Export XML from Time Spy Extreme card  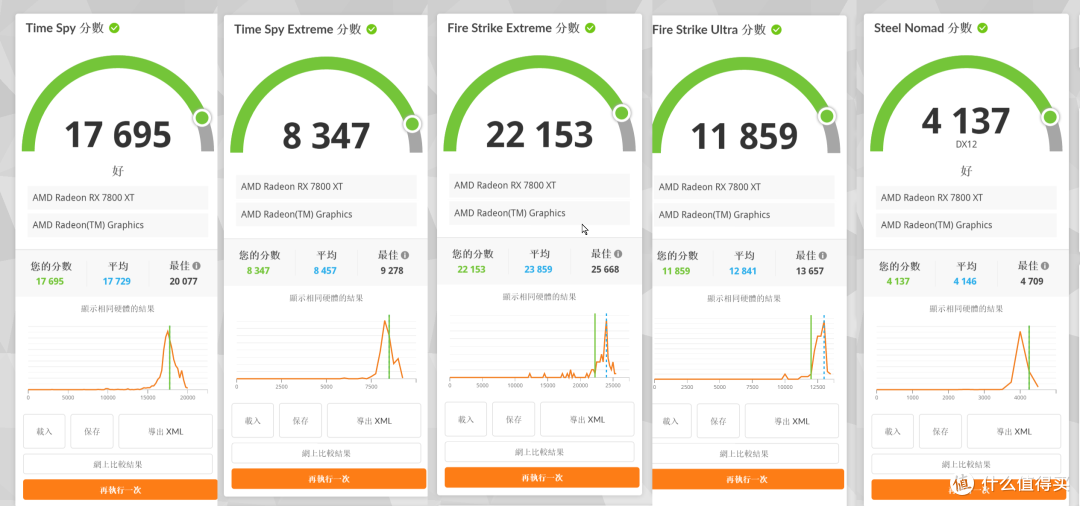tap(374, 421)
